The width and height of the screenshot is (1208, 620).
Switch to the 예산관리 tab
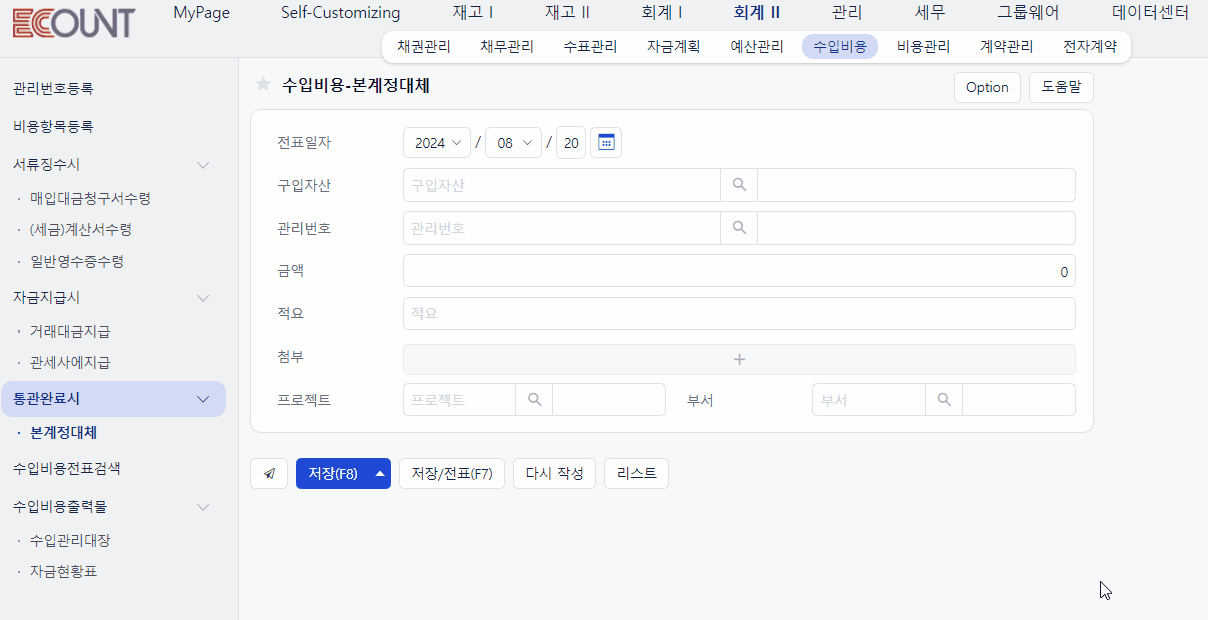[x=757, y=47]
